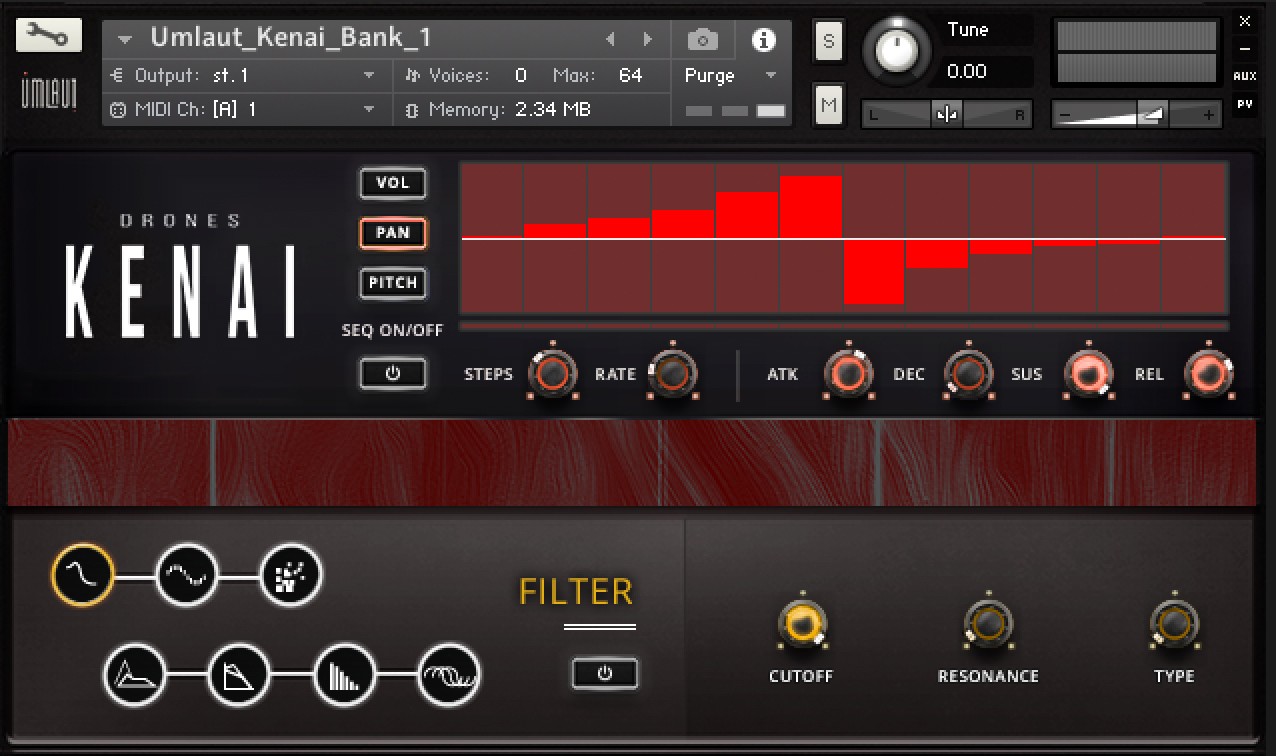Switch sequencer to VOL mode
Viewport: 1276px width, 756px height.
coord(393,183)
